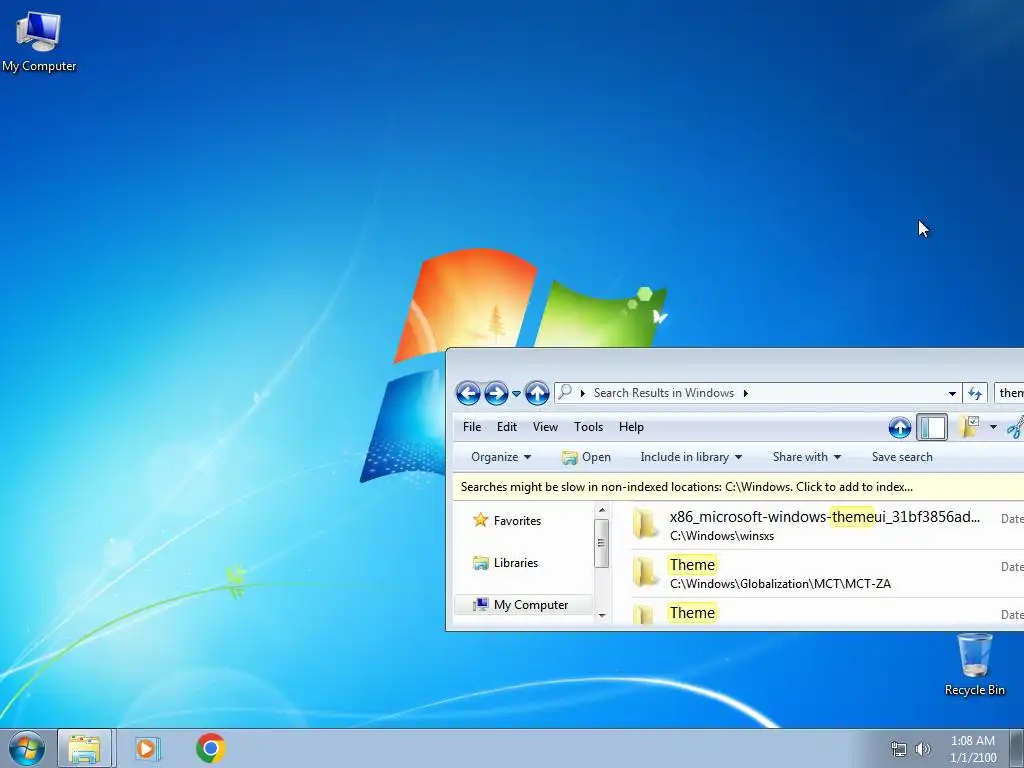
Task: Select Favorites in navigation pane
Action: [517, 521]
